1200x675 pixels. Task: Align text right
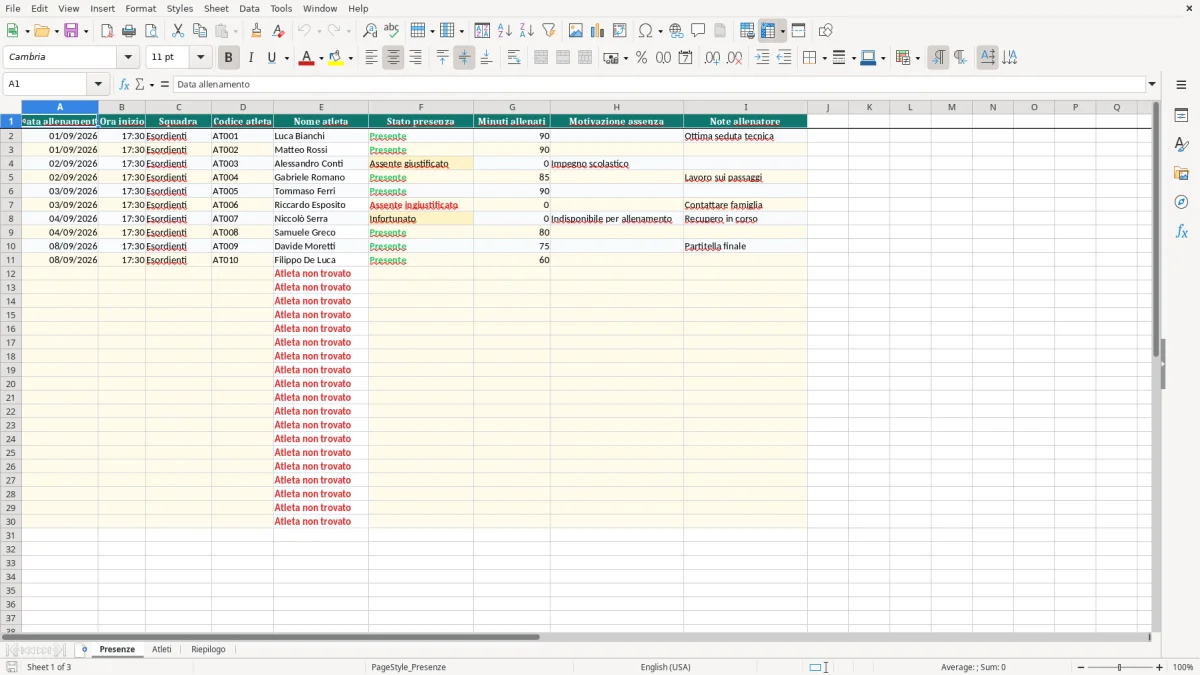pos(415,58)
